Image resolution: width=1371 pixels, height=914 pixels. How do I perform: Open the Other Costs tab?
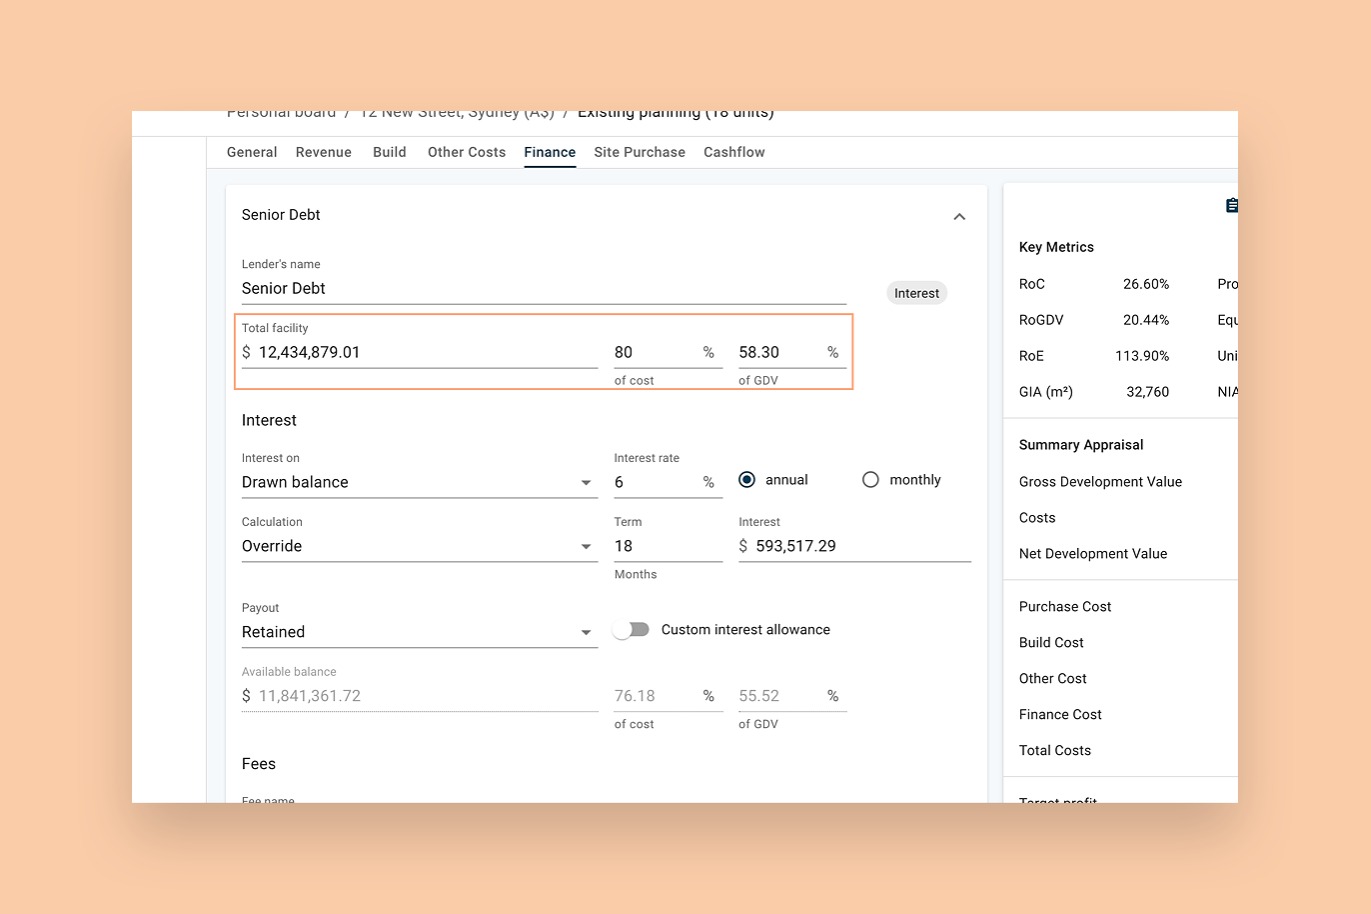click(466, 152)
